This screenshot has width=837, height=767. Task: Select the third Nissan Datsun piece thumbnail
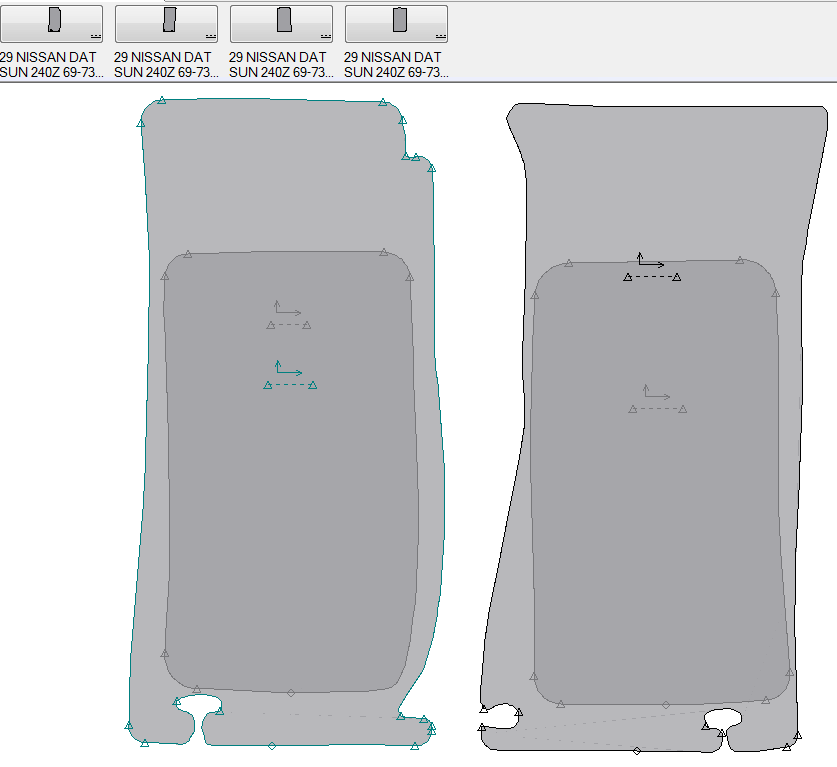[x=281, y=22]
